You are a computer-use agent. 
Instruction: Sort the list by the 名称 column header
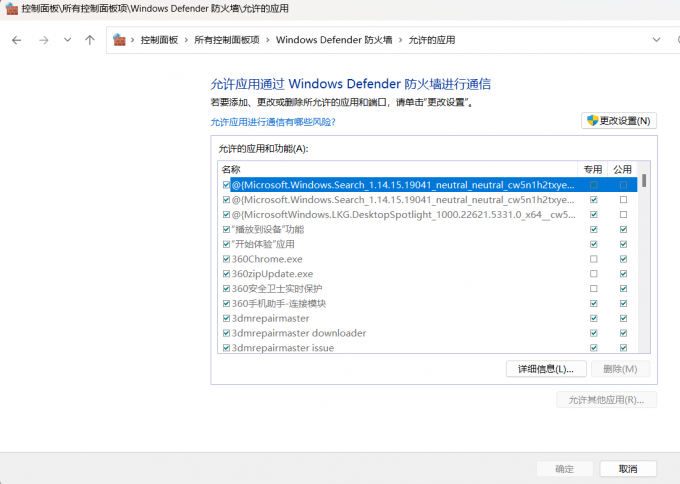pyautogui.click(x=232, y=169)
